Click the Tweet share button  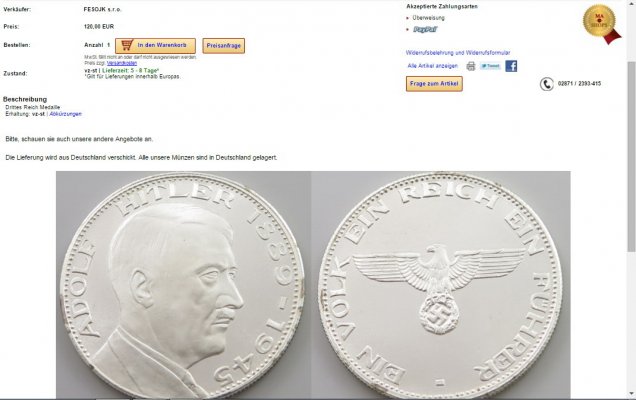[x=490, y=66]
